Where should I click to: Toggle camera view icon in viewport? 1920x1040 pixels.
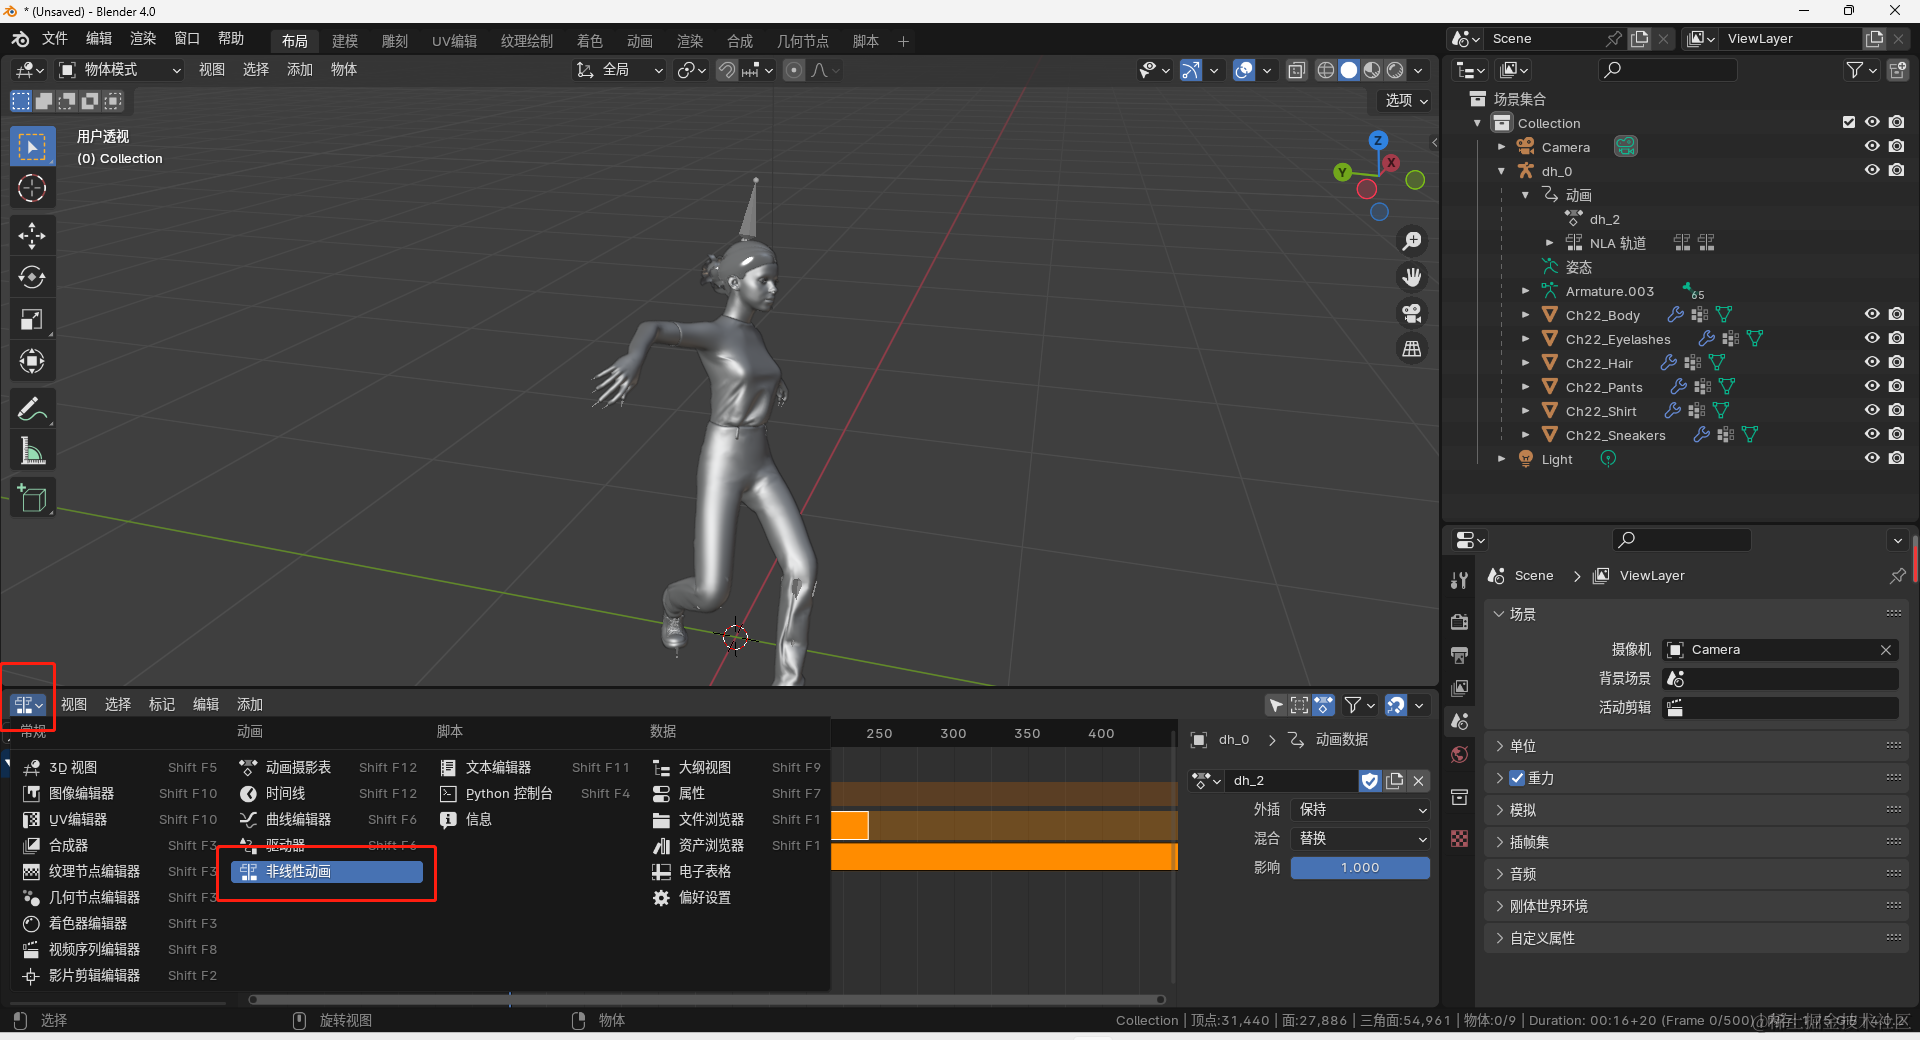1412,313
